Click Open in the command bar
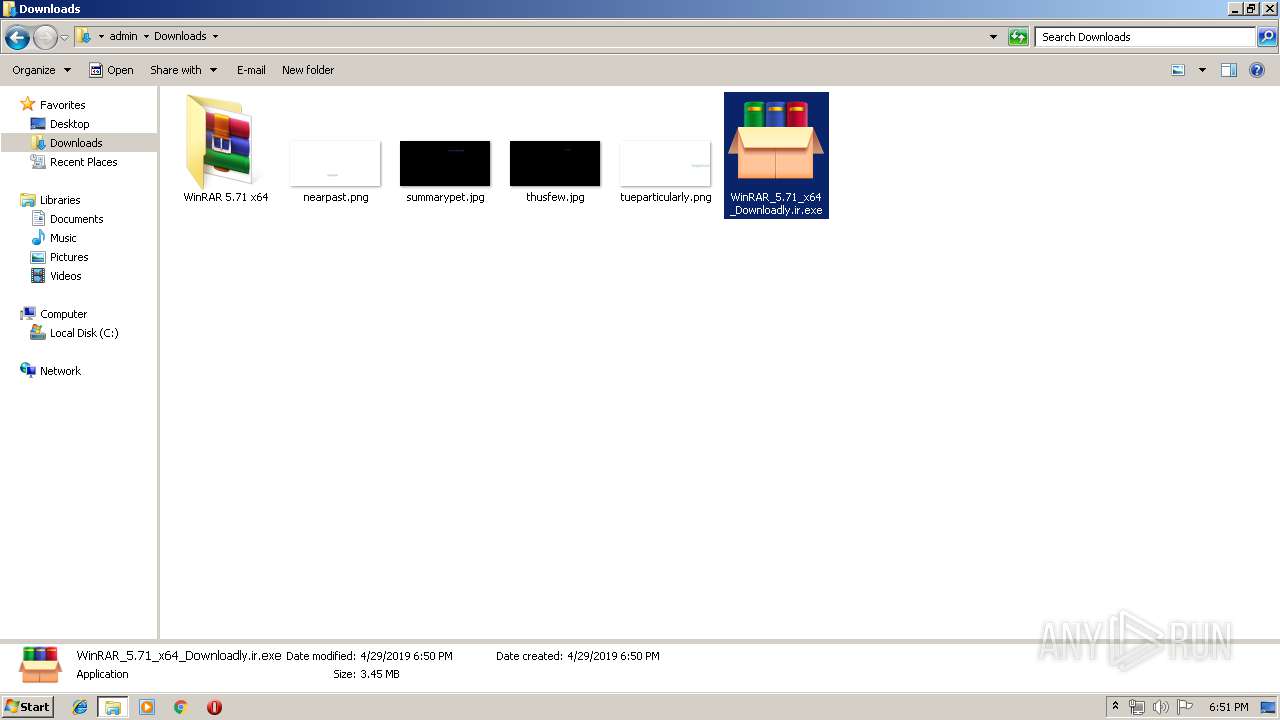 111,70
